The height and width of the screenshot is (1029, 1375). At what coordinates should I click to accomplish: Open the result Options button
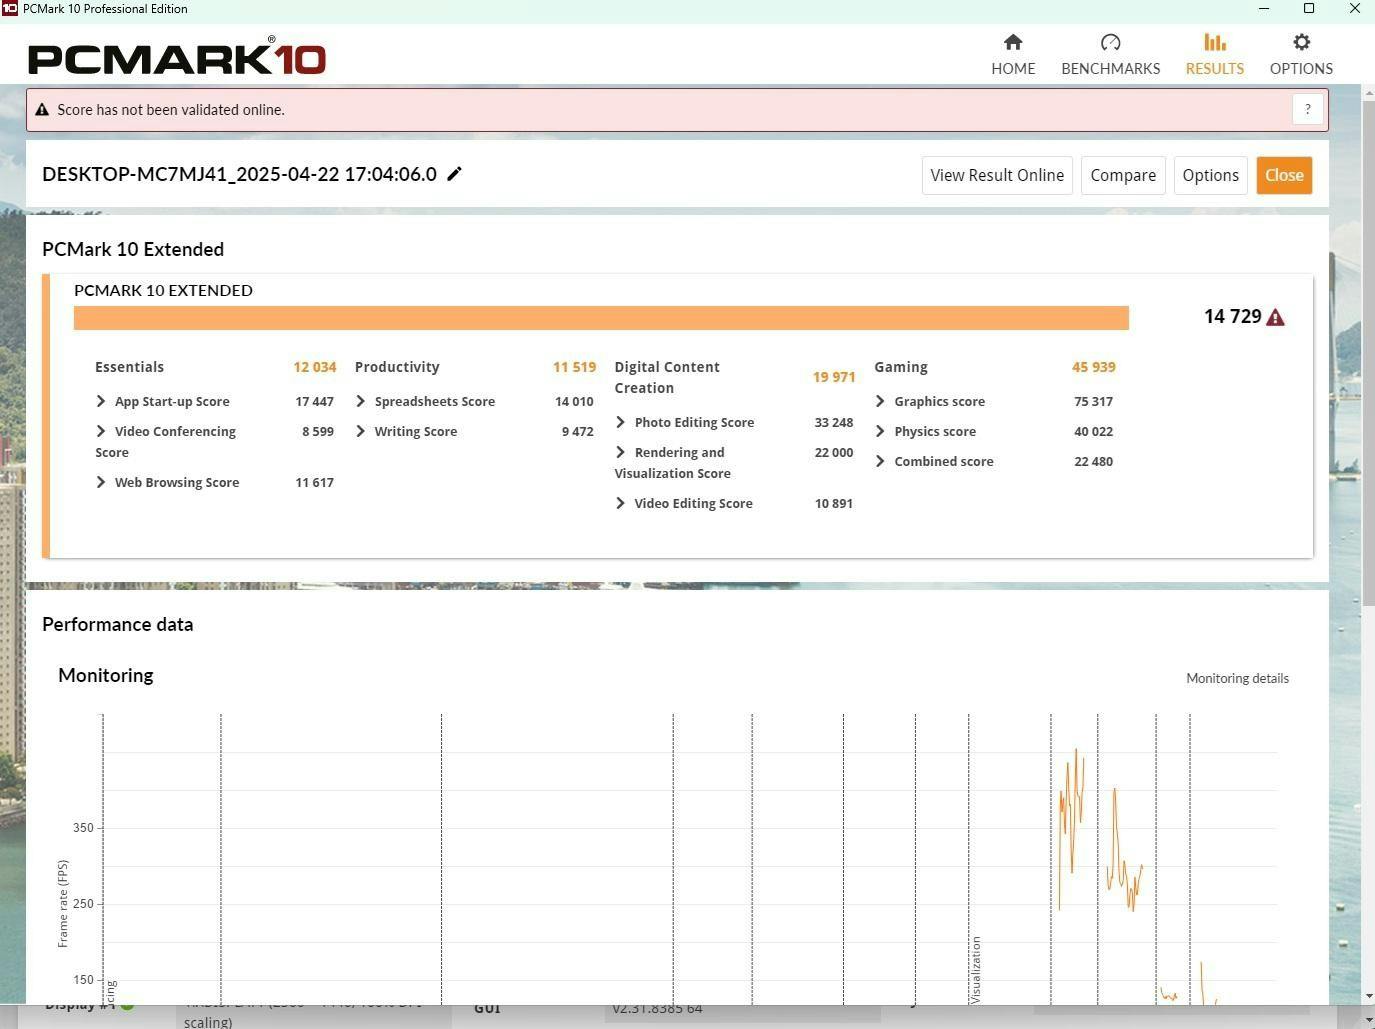tap(1210, 175)
